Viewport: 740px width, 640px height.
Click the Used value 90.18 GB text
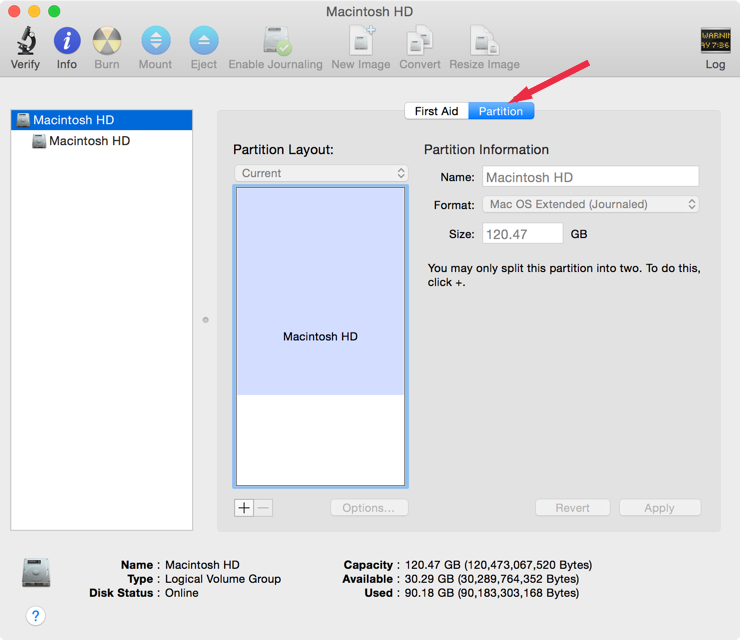[x=492, y=593]
